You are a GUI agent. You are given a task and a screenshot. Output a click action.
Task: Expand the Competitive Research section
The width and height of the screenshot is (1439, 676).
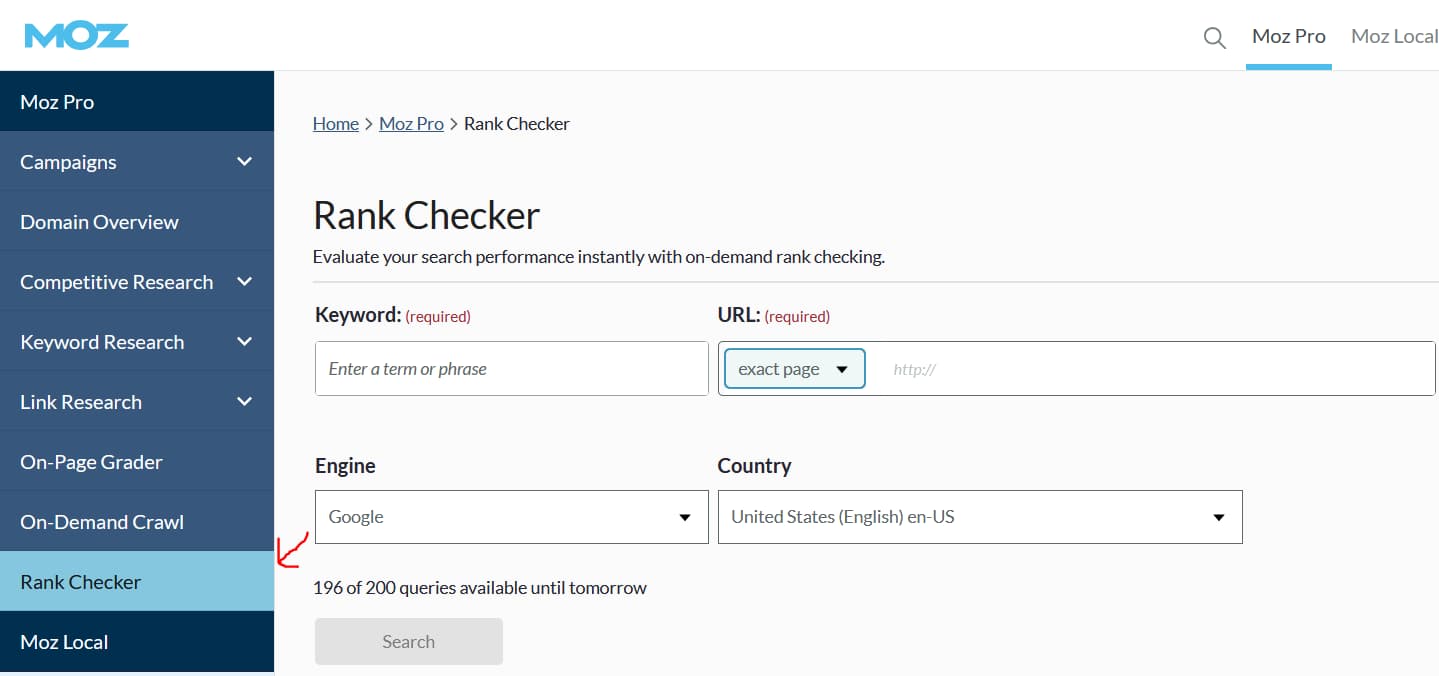click(x=244, y=281)
